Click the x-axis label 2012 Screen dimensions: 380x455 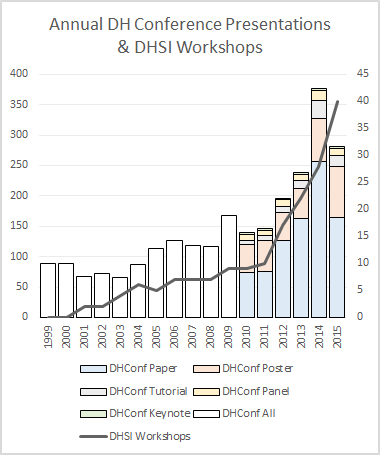point(283,337)
